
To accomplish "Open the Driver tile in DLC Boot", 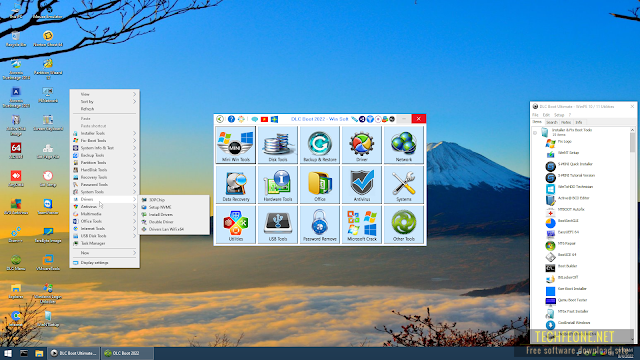I will 362,145.
